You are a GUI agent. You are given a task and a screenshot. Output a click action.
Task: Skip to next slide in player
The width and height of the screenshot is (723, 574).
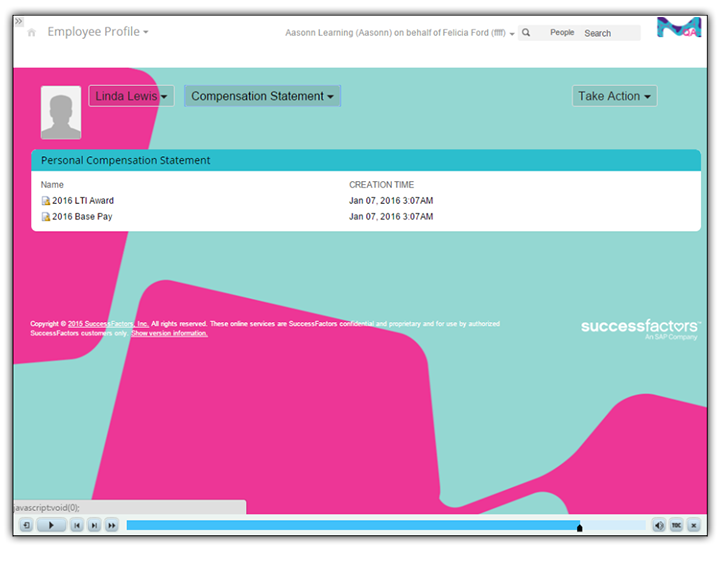pyautogui.click(x=94, y=525)
